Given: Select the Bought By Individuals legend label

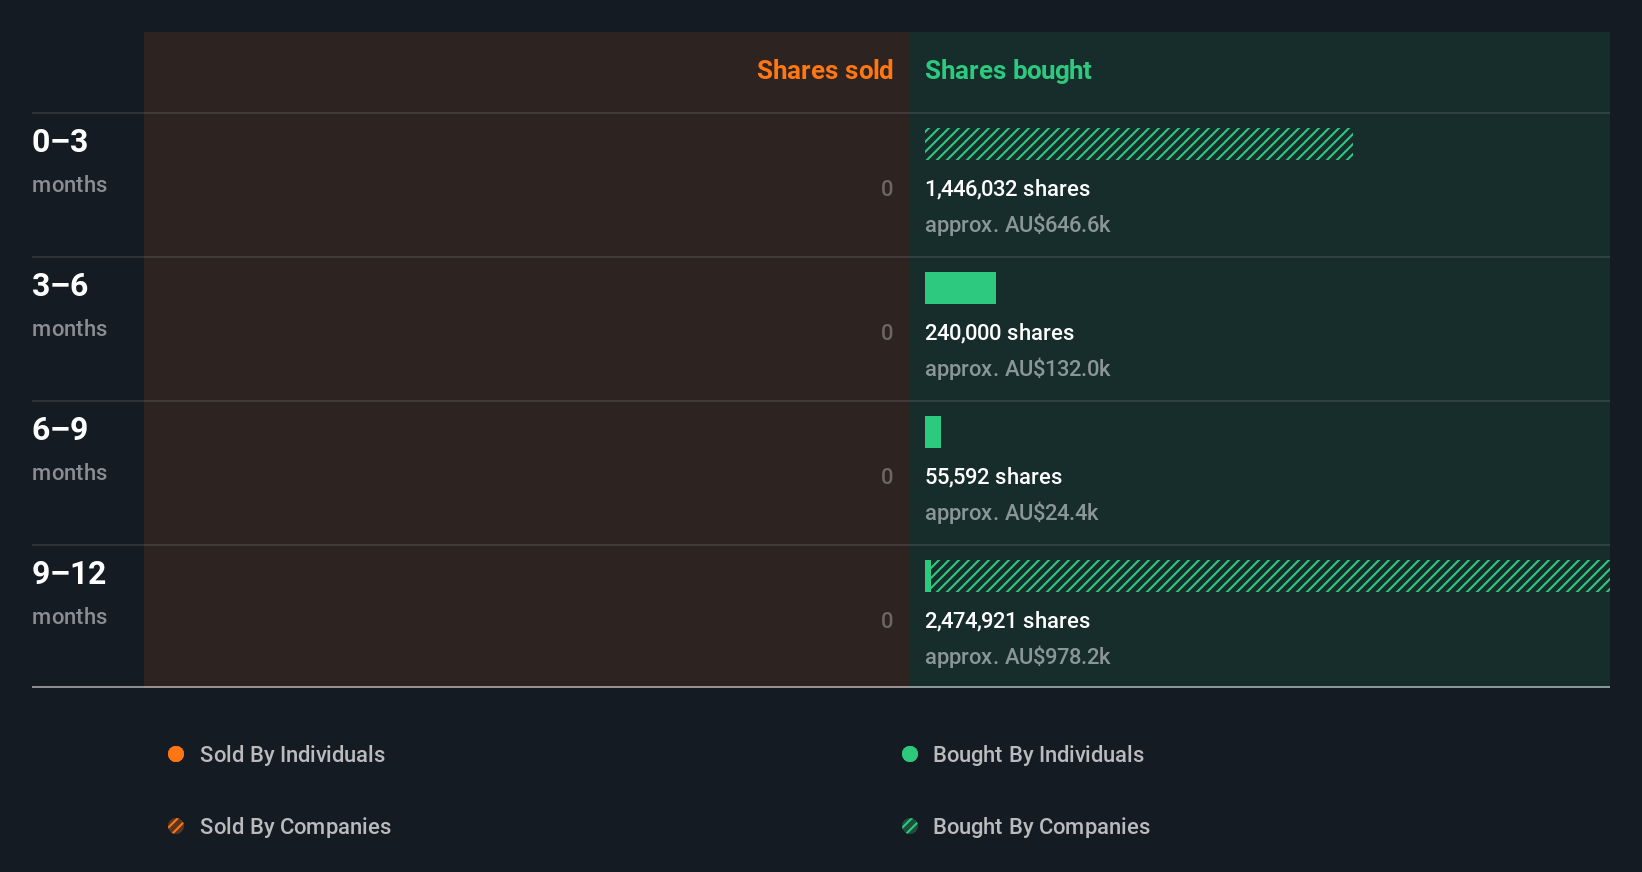Looking at the screenshot, I should pos(1038,755).
